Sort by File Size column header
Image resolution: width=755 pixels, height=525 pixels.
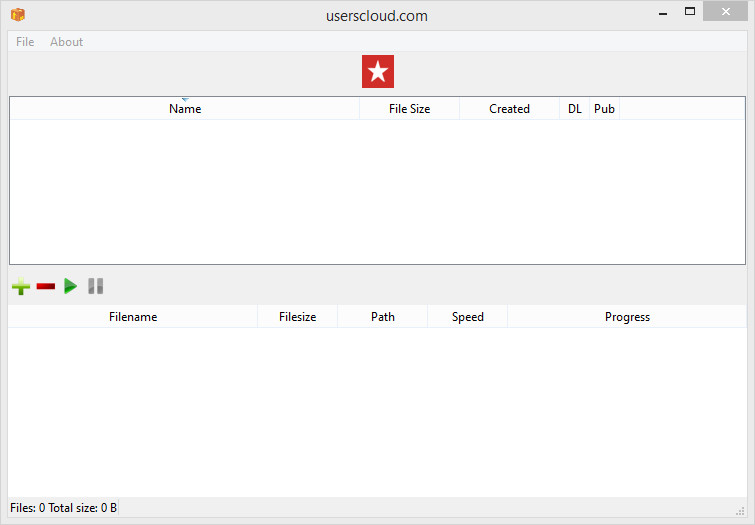(409, 108)
